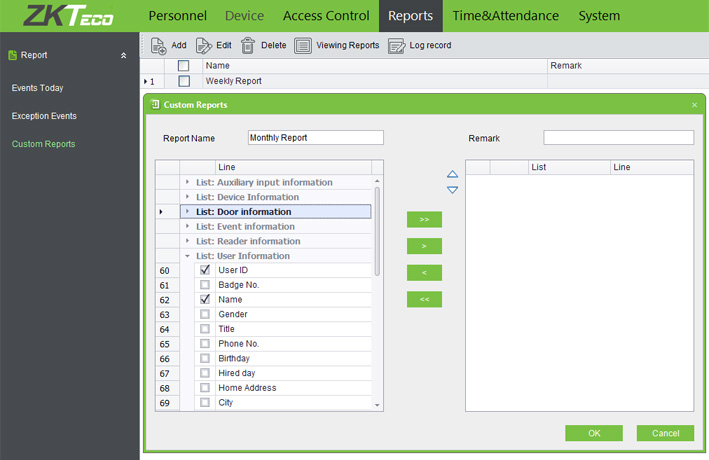The image size is (709, 460).
Task: Expand List: Auxiliary input information
Action: [x=187, y=182]
